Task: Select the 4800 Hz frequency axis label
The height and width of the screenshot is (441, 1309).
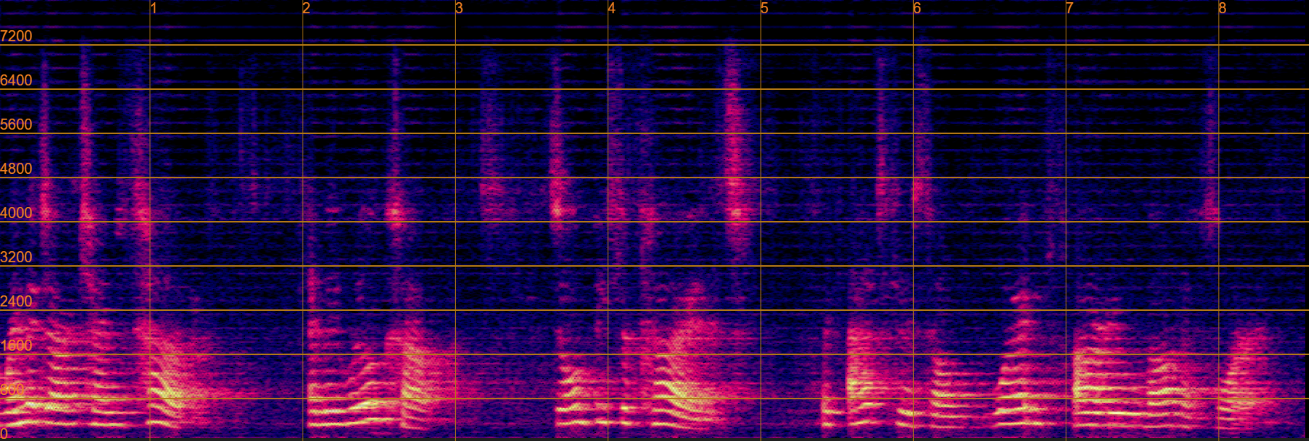Action: coord(17,168)
